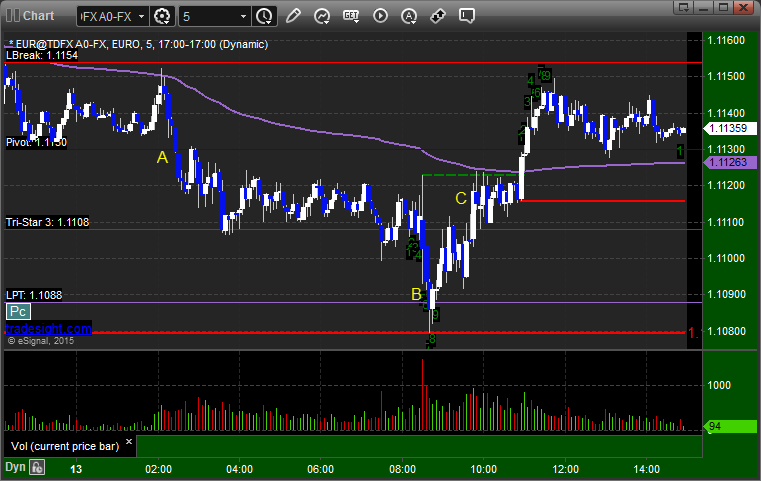Open the time template clock menu

[x=265, y=17]
